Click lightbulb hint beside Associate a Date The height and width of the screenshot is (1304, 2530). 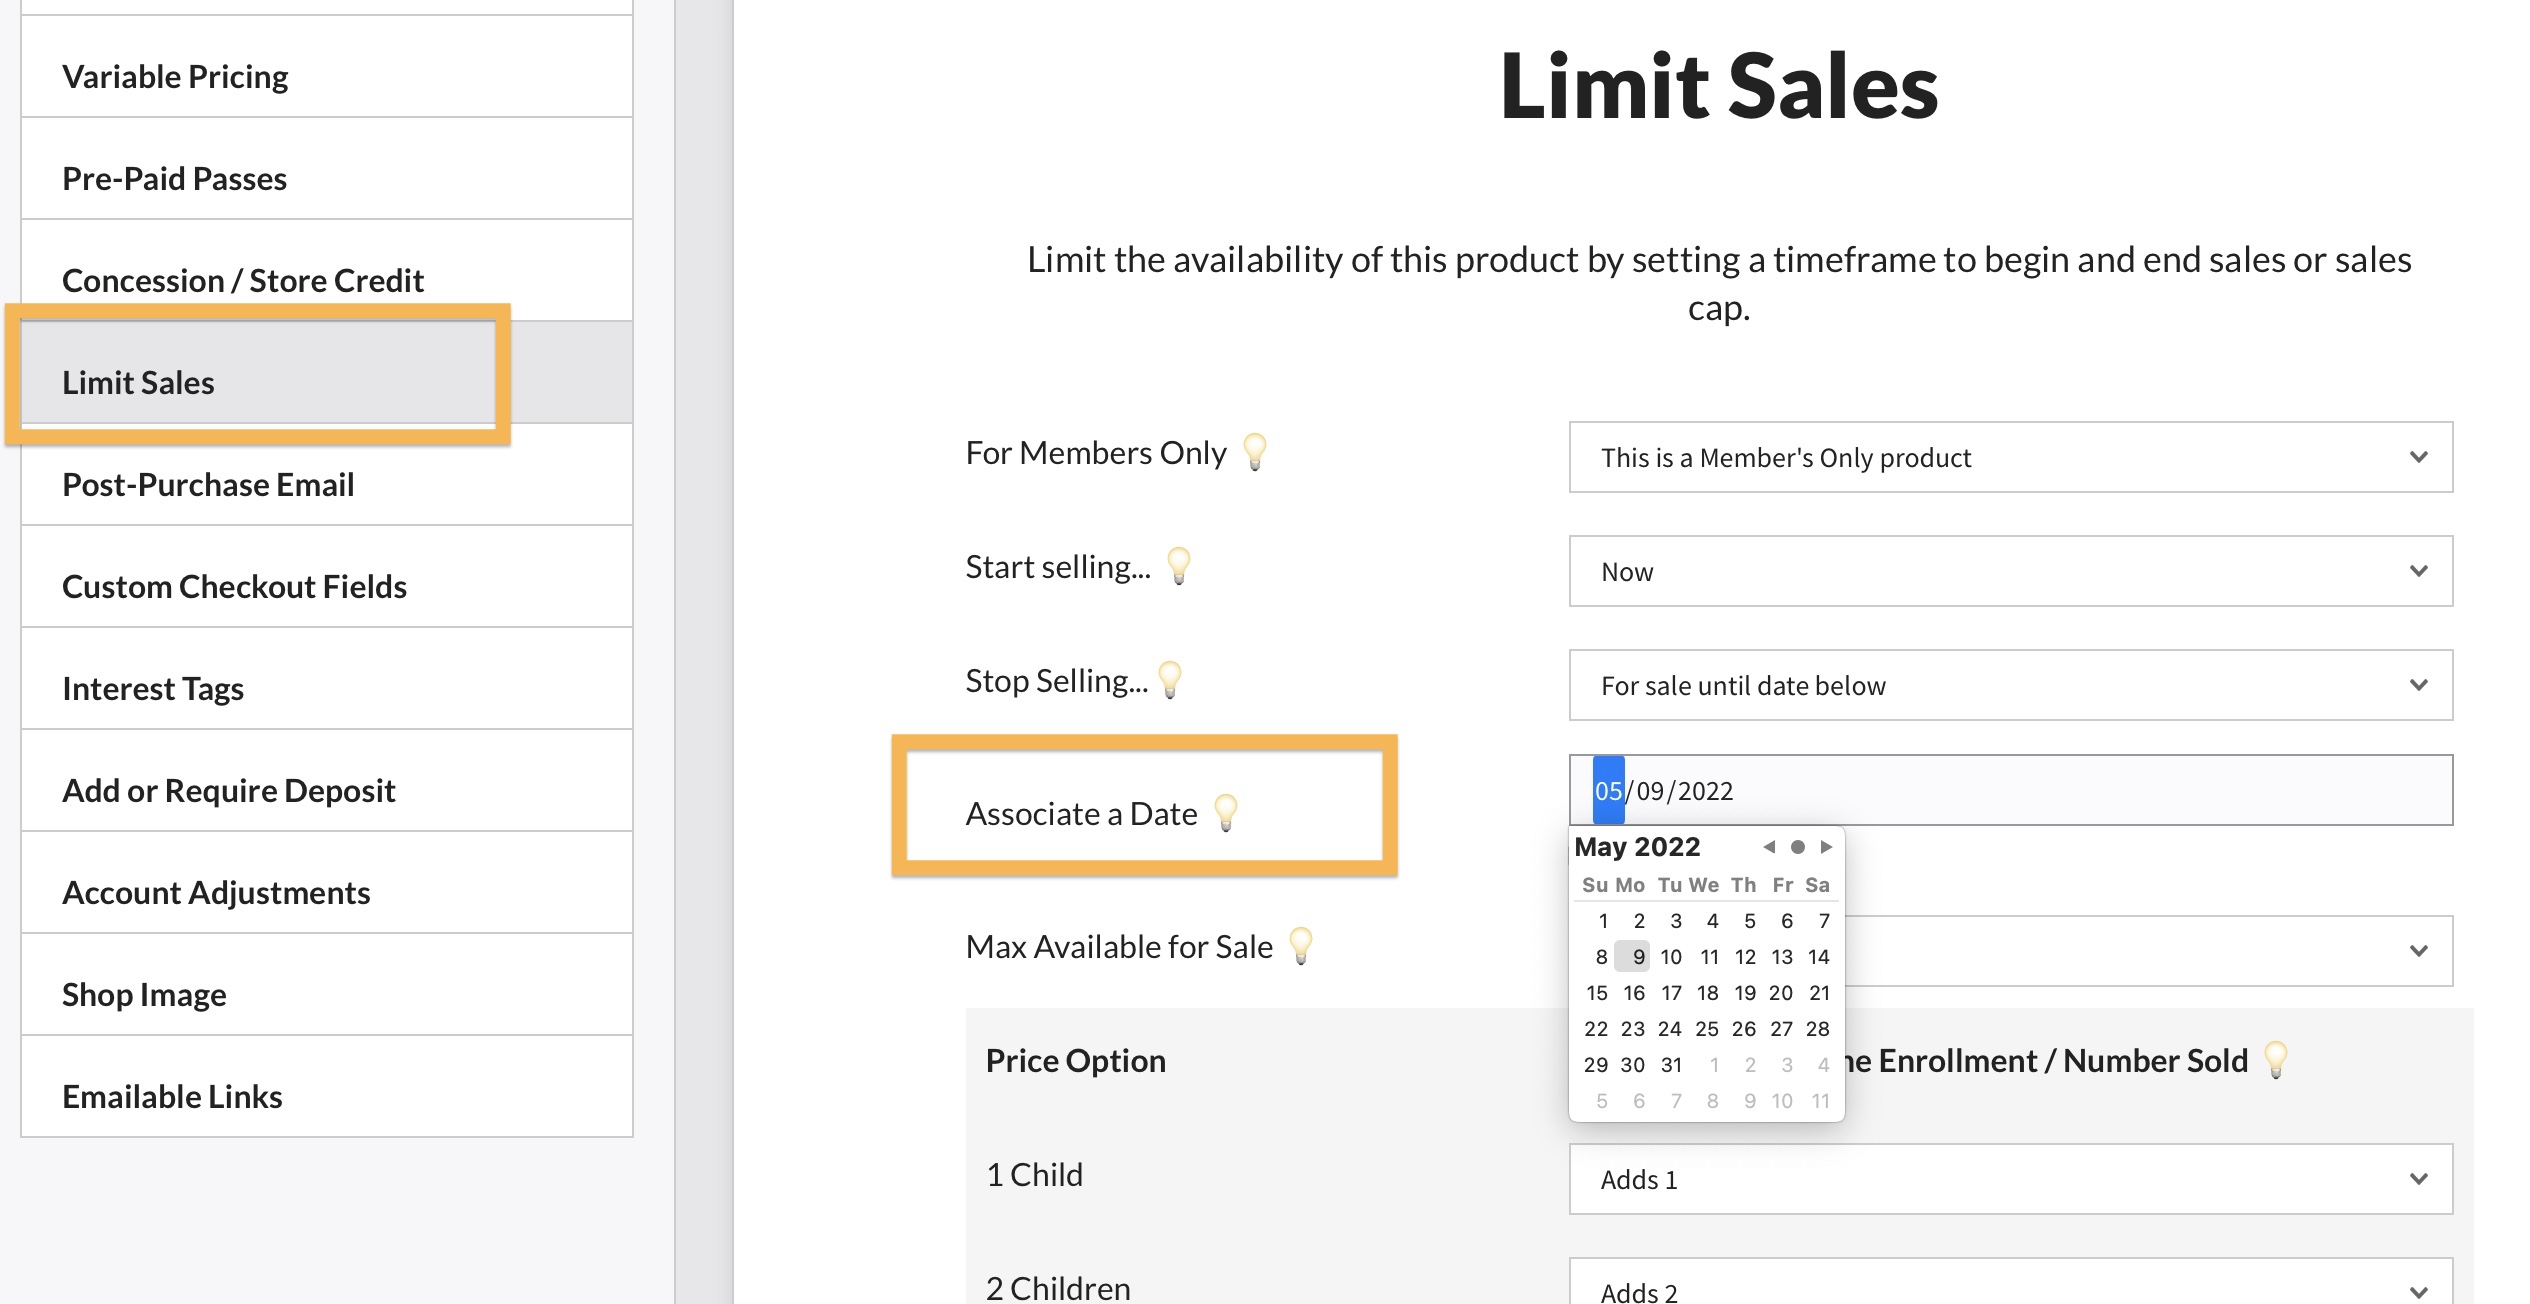[1225, 813]
